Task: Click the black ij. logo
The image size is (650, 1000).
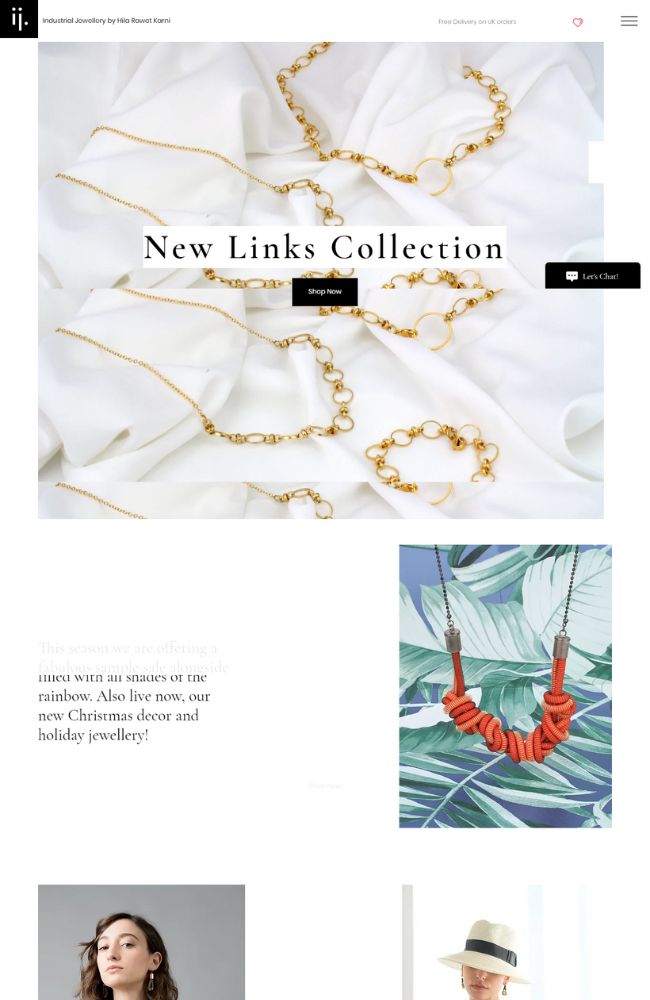Action: coord(18,18)
